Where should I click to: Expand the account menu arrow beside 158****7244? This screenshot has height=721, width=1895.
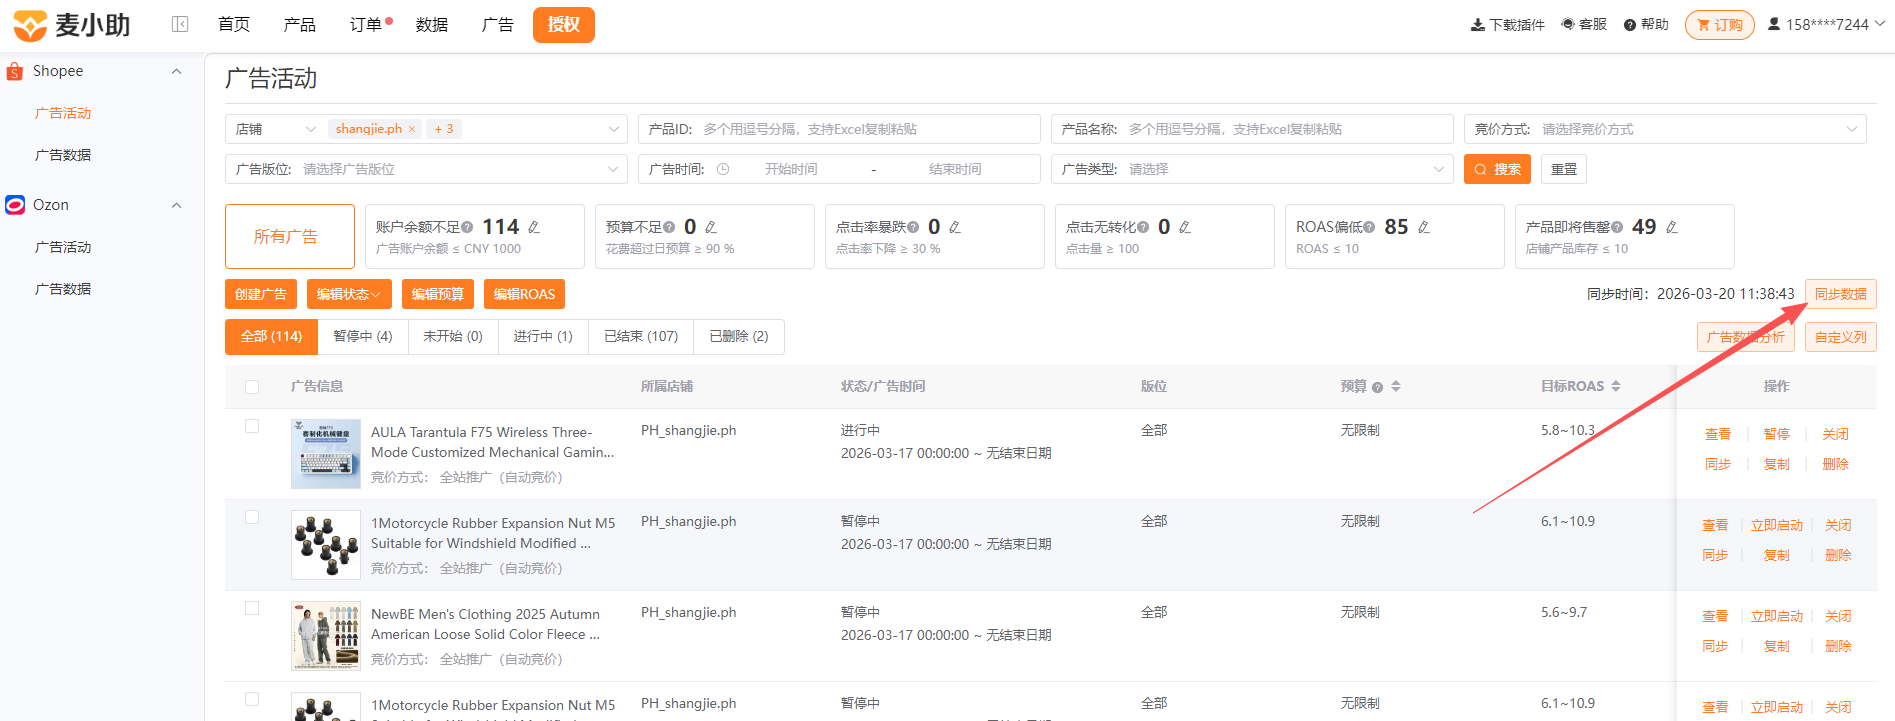1880,23
